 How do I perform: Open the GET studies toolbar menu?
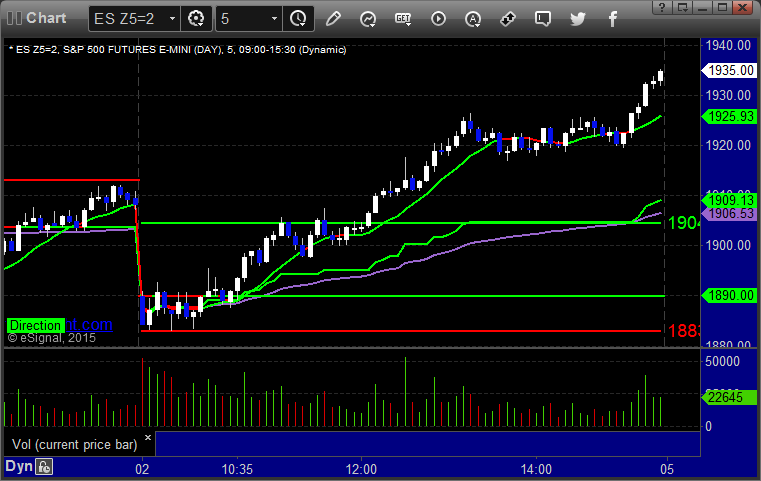point(403,19)
